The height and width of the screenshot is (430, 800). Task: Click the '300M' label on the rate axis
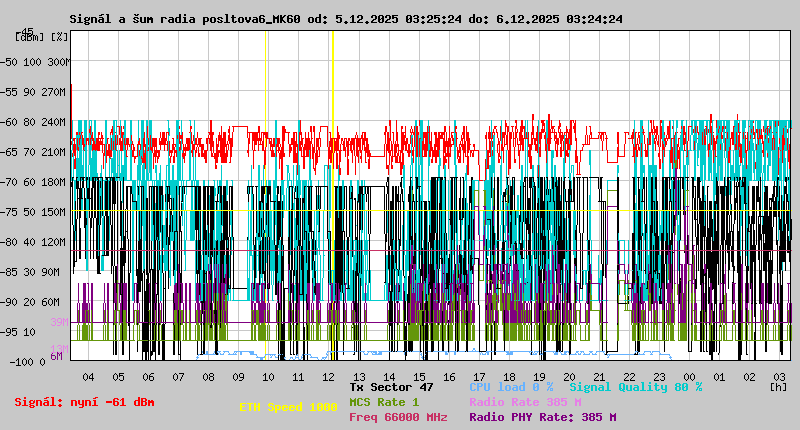tap(58, 62)
